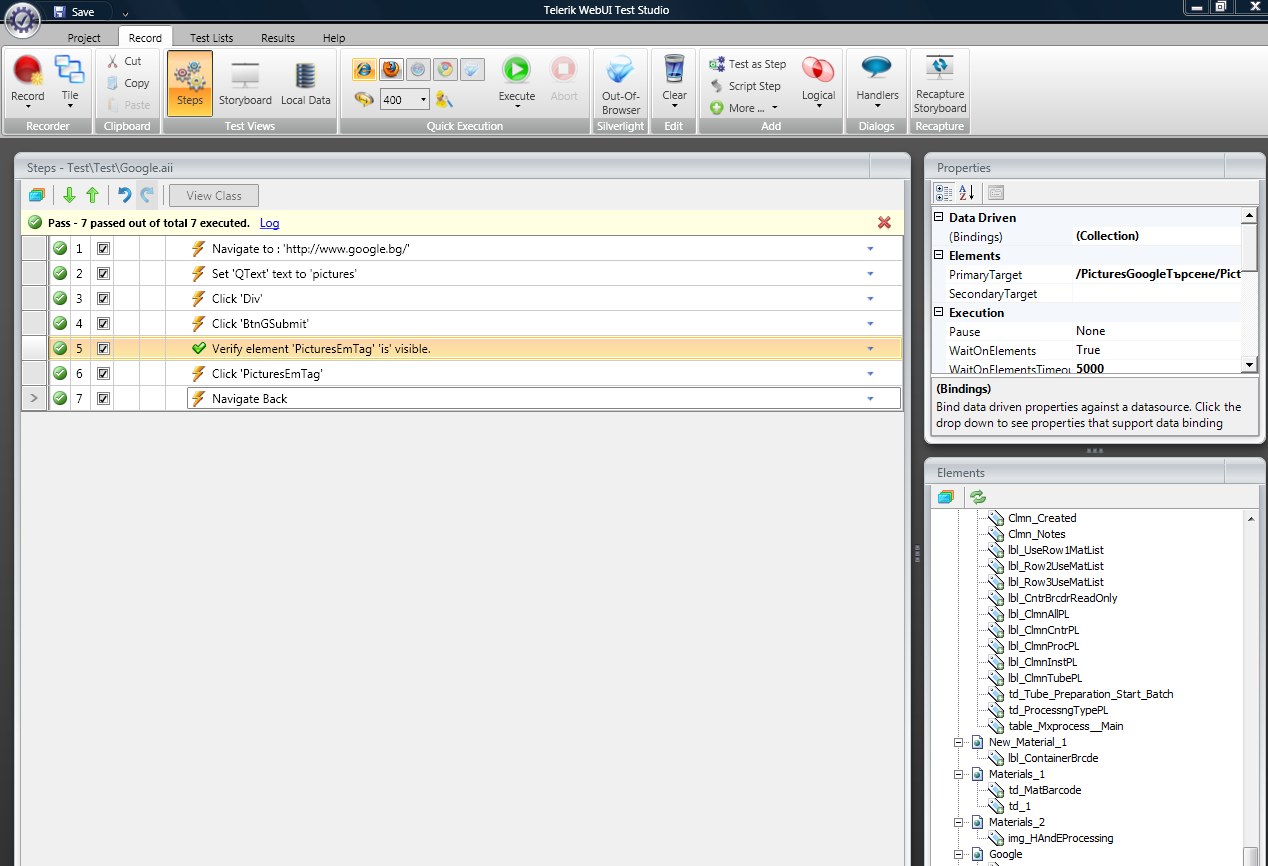The image size is (1268, 866).
Task: Open the Storyboard view
Action: pyautogui.click(x=245, y=82)
